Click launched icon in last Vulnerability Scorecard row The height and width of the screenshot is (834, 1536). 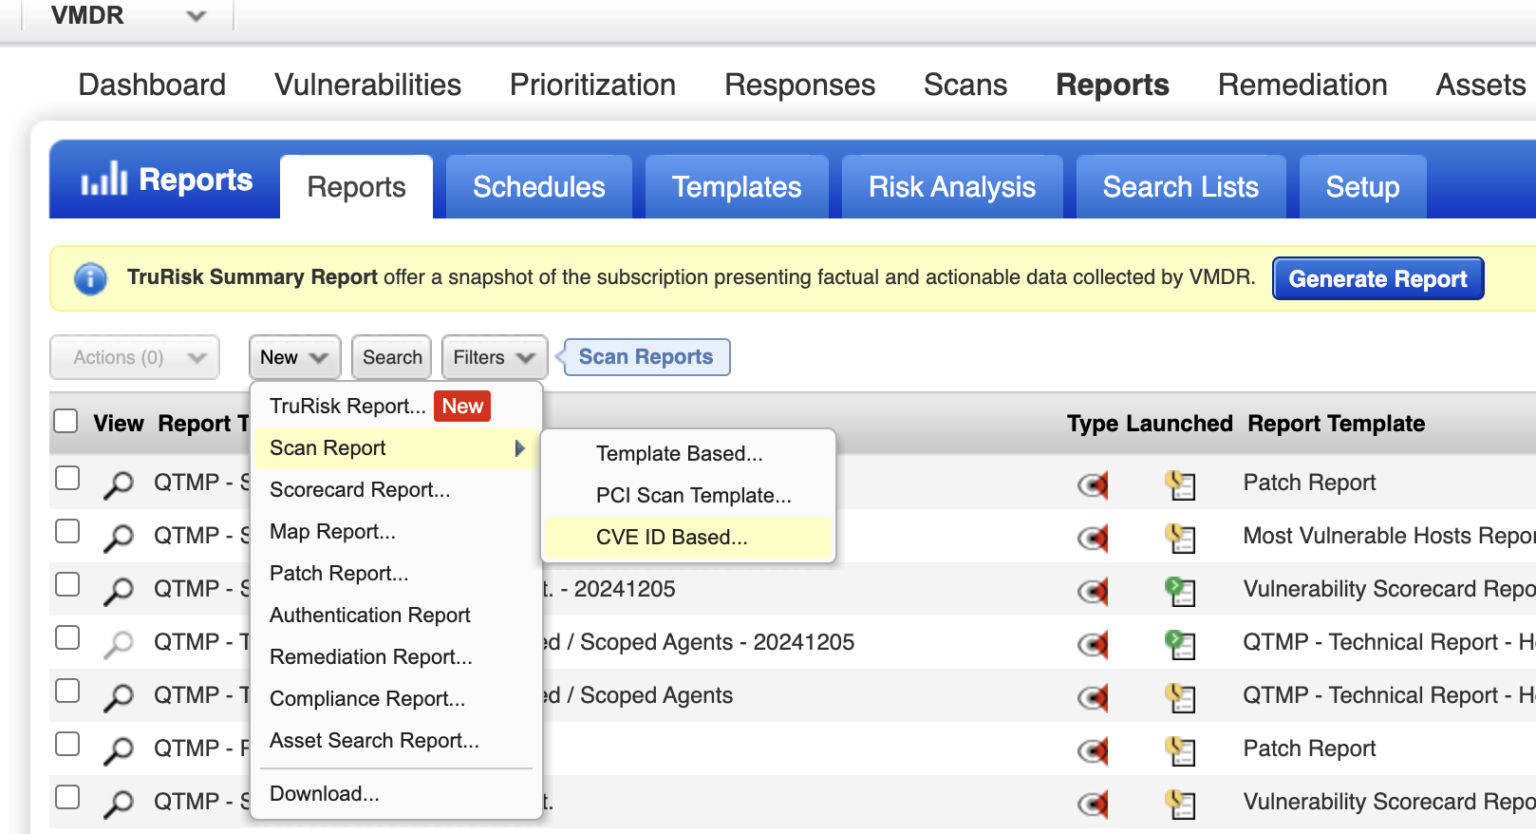click(1180, 803)
